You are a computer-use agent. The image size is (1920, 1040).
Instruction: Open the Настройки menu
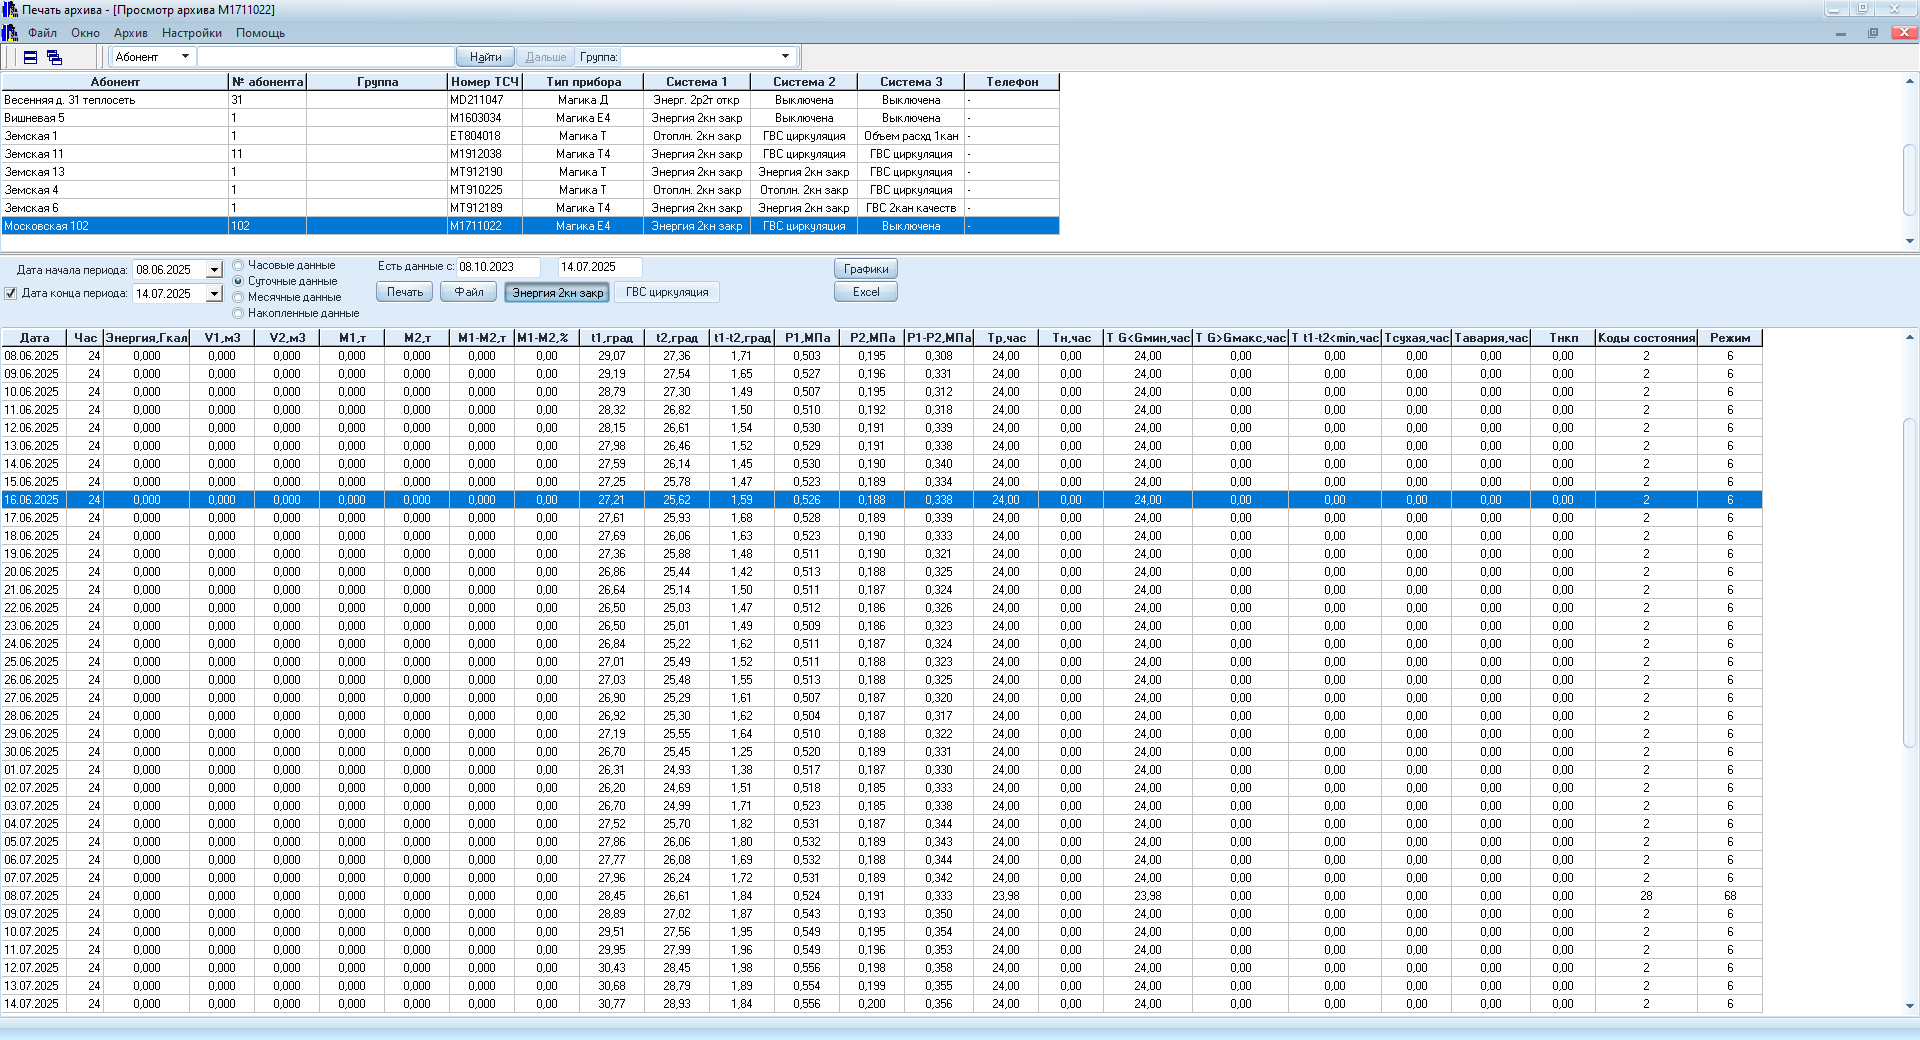(191, 33)
